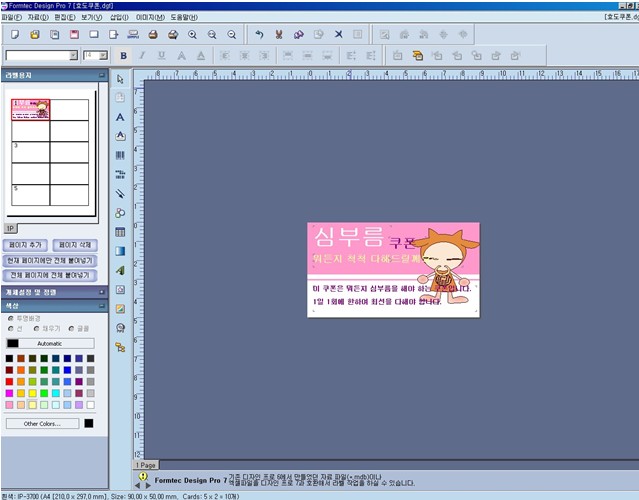Switch to the 1 Page tab below canvas
Viewport: 639px width, 500px height.
(x=146, y=465)
